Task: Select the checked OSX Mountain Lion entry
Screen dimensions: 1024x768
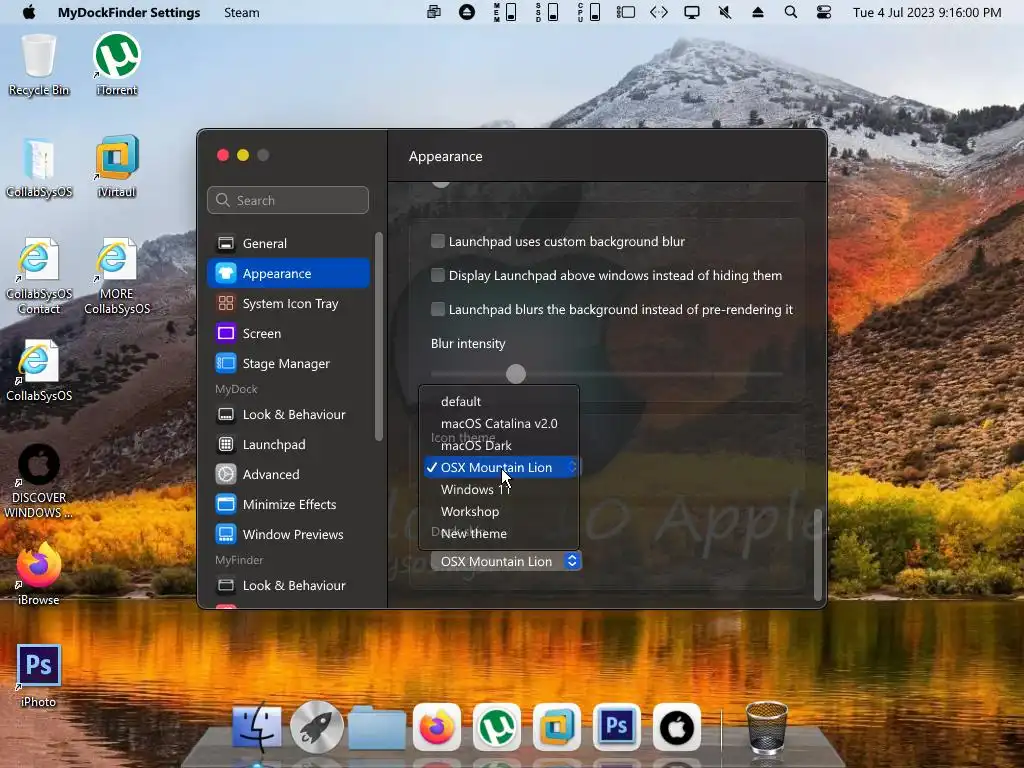Action: (x=499, y=467)
